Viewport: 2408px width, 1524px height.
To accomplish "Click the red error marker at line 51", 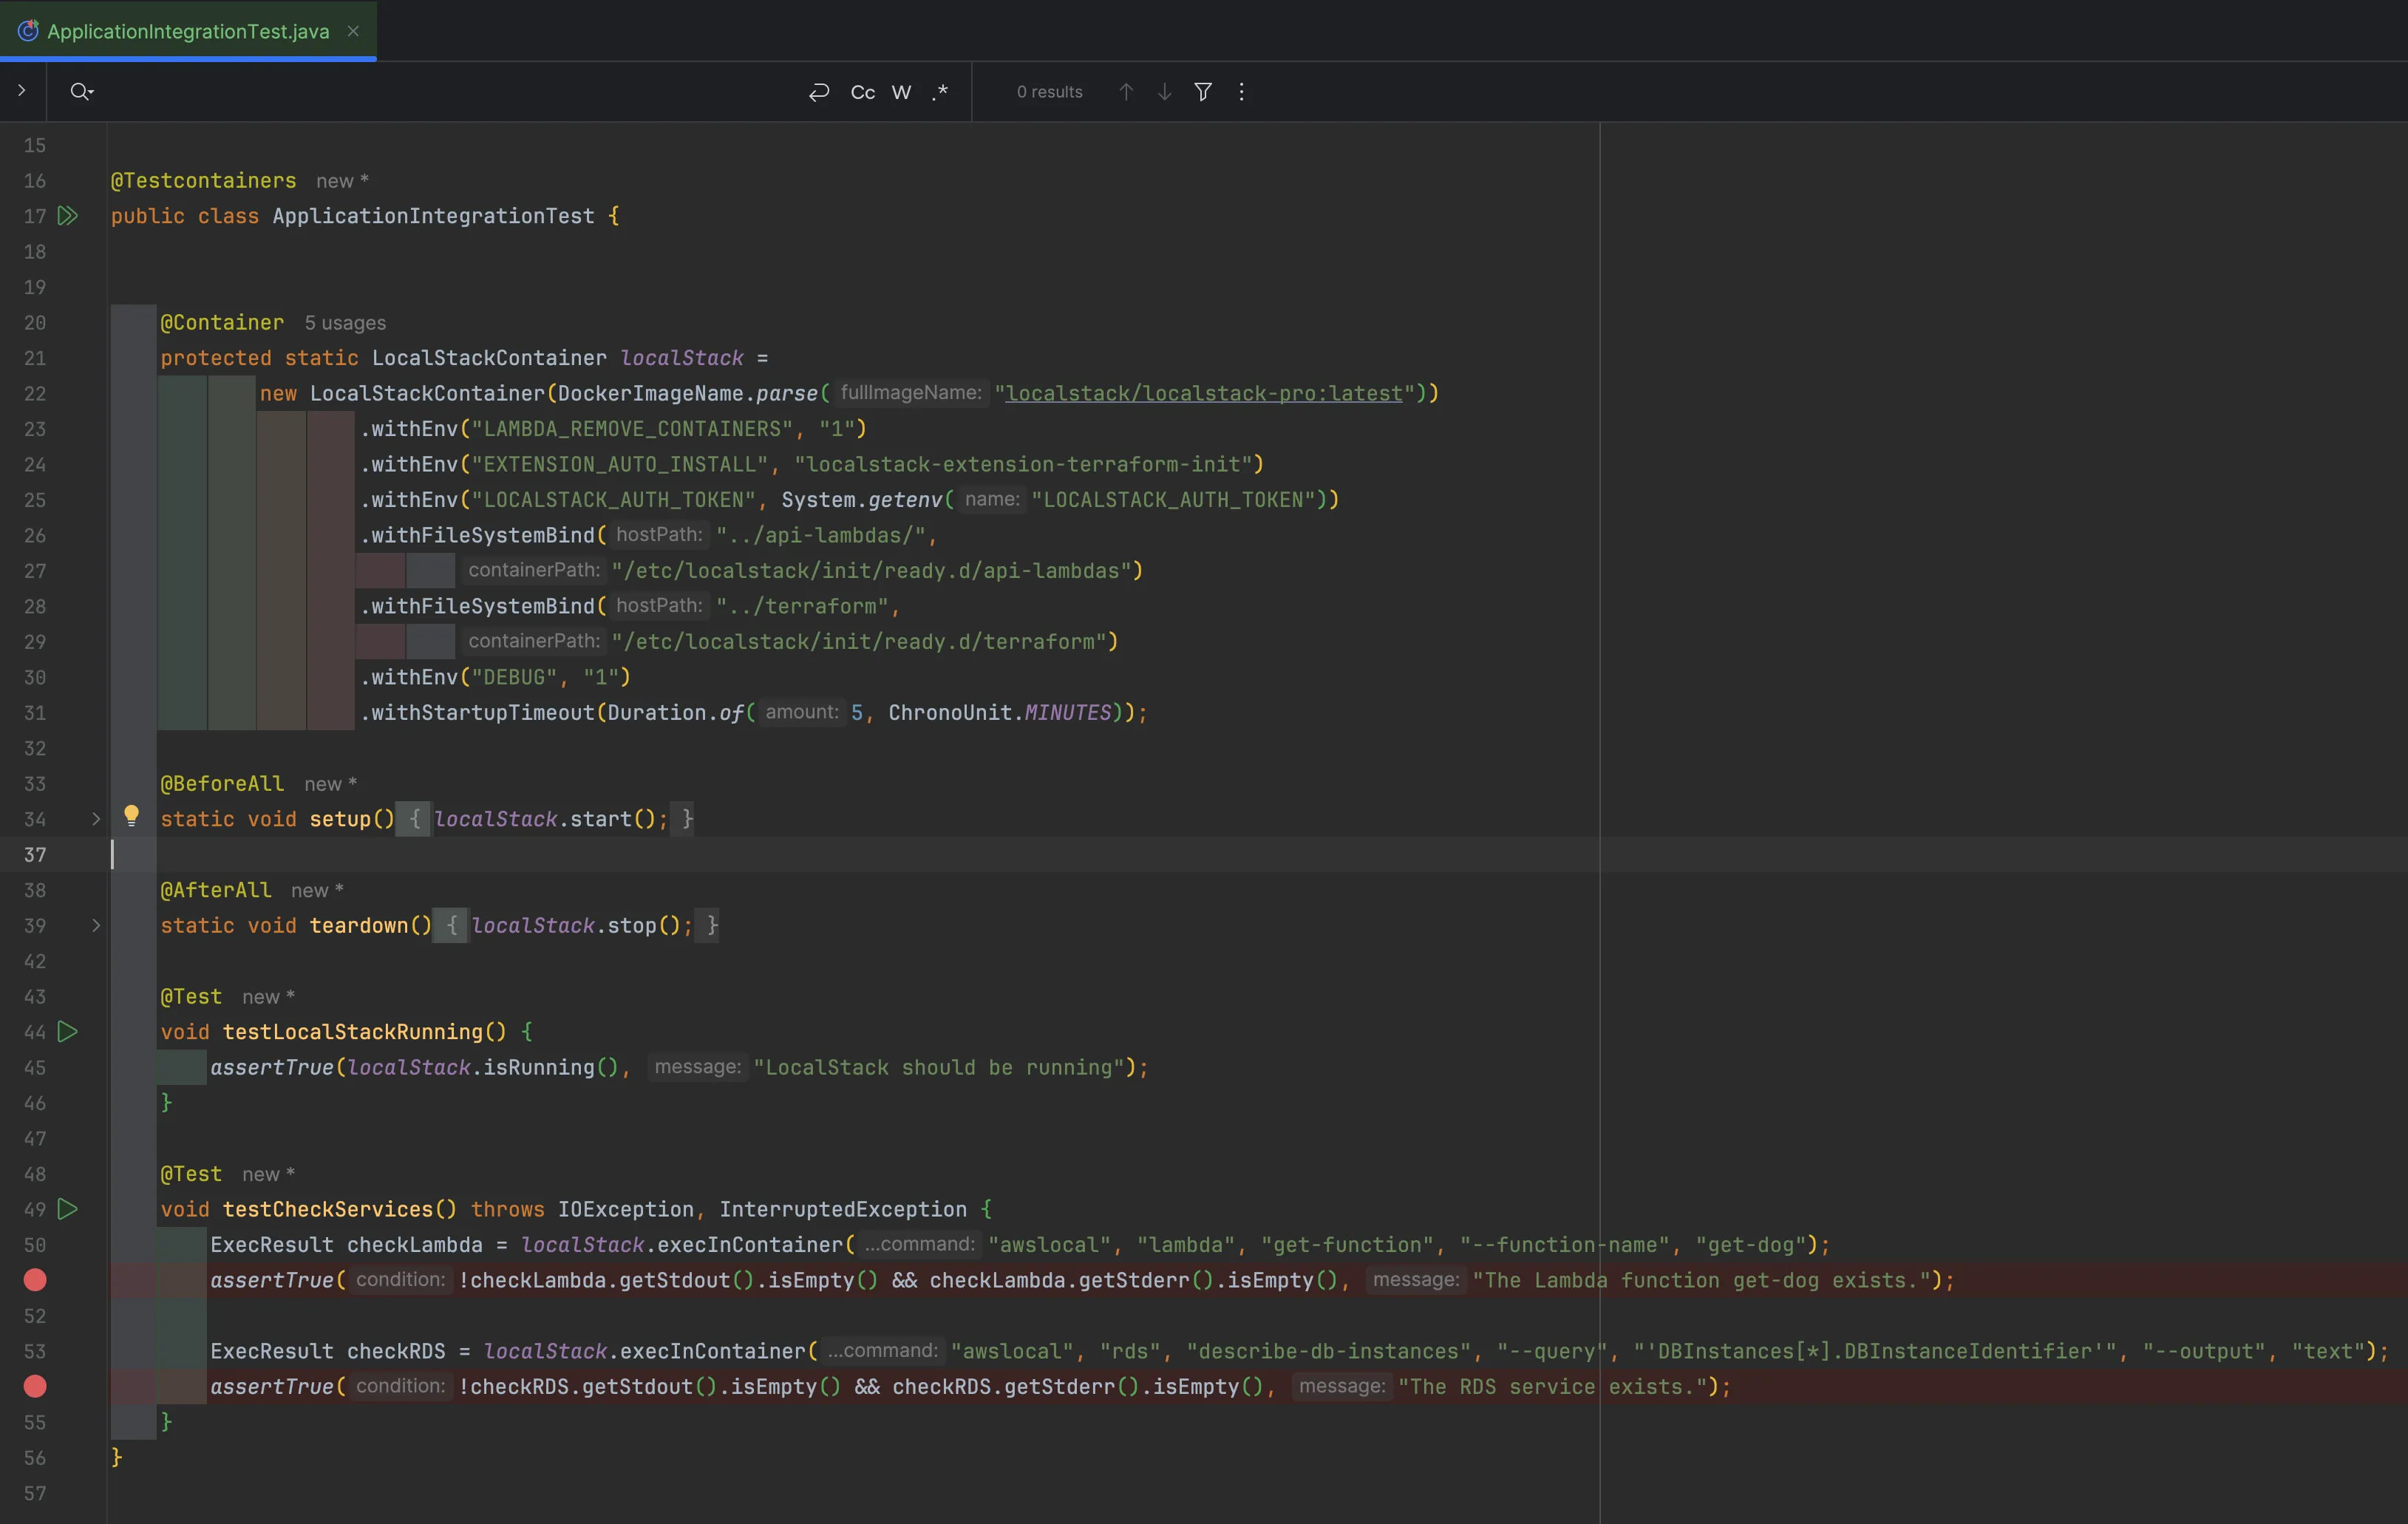I will (x=35, y=1280).
